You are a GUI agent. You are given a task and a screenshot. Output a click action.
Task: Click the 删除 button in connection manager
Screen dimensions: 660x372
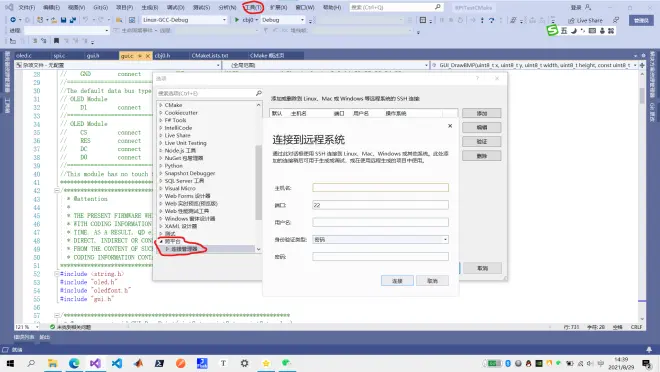(x=482, y=156)
